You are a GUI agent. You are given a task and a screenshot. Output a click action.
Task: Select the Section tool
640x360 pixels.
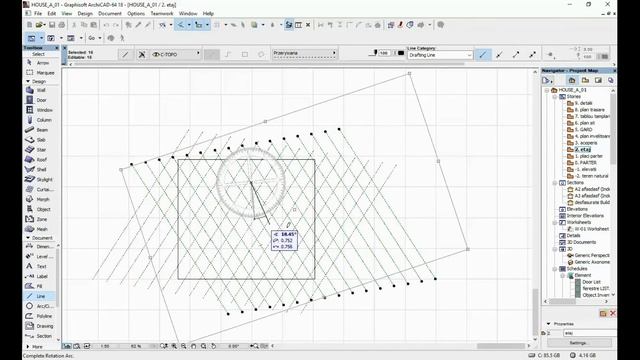(39, 336)
